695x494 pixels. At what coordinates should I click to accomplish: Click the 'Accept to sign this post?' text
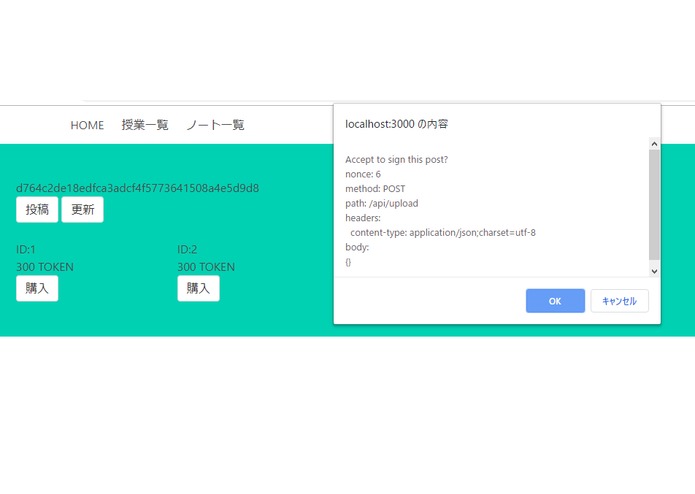[x=397, y=159]
